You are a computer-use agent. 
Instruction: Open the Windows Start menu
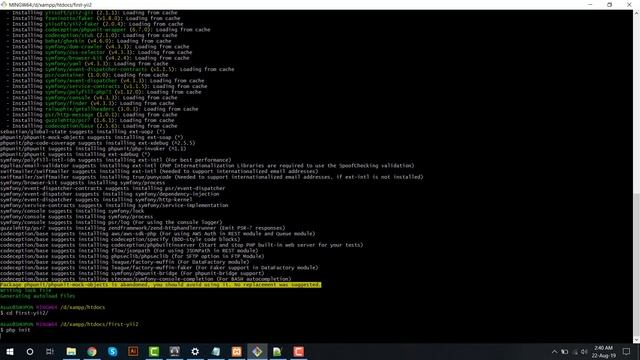10,351
